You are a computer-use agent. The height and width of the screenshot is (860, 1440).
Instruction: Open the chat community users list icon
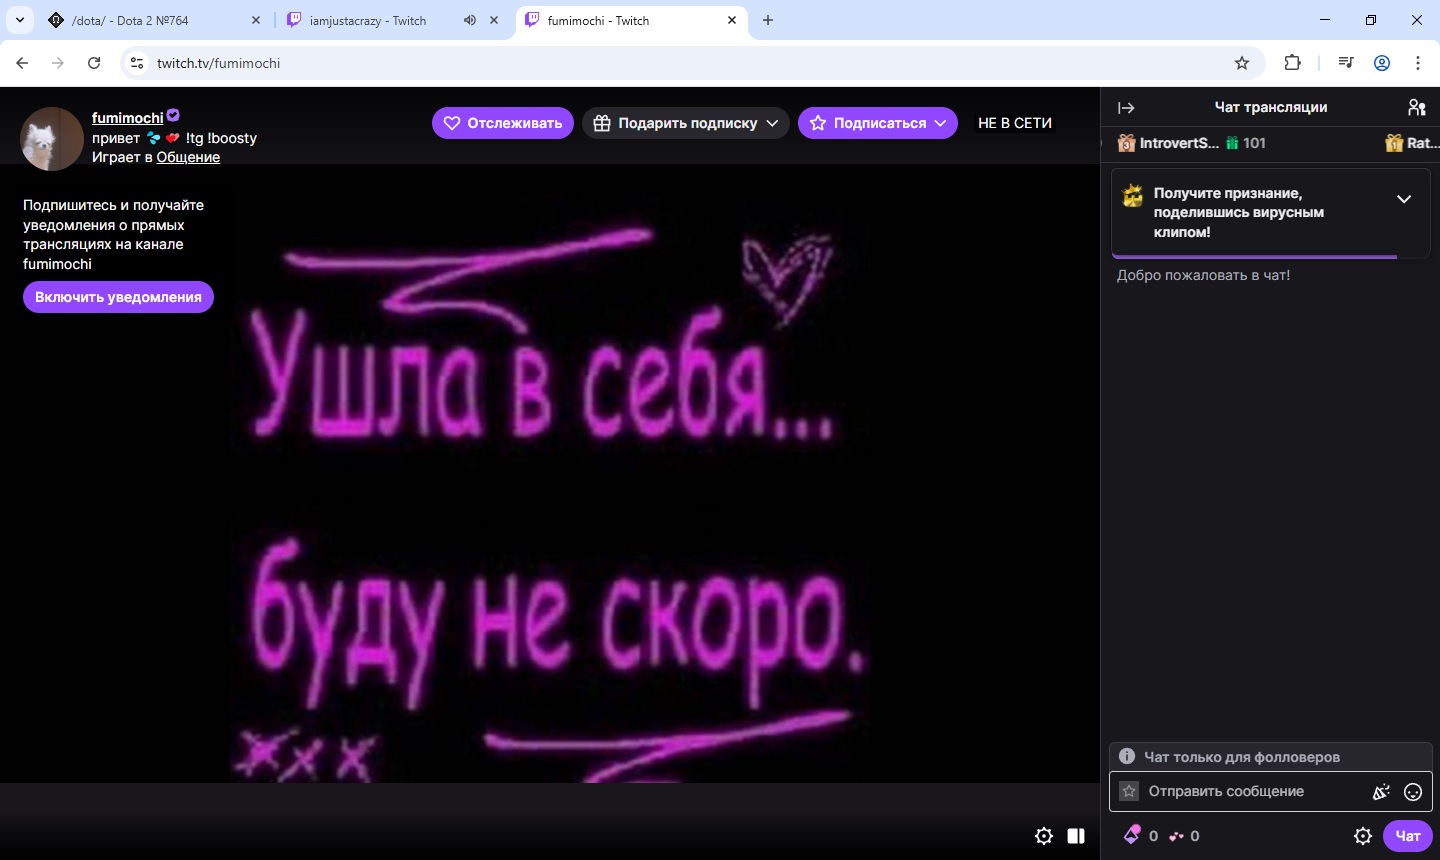point(1416,108)
